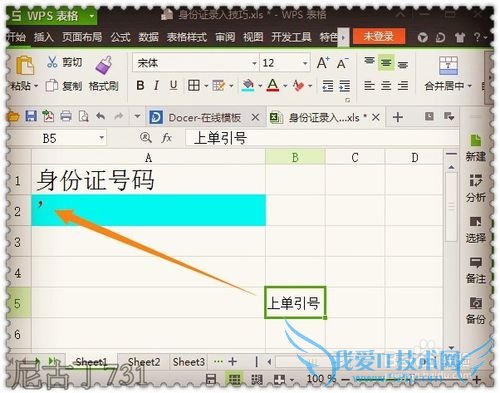Apply cell borders icon

click(194, 86)
